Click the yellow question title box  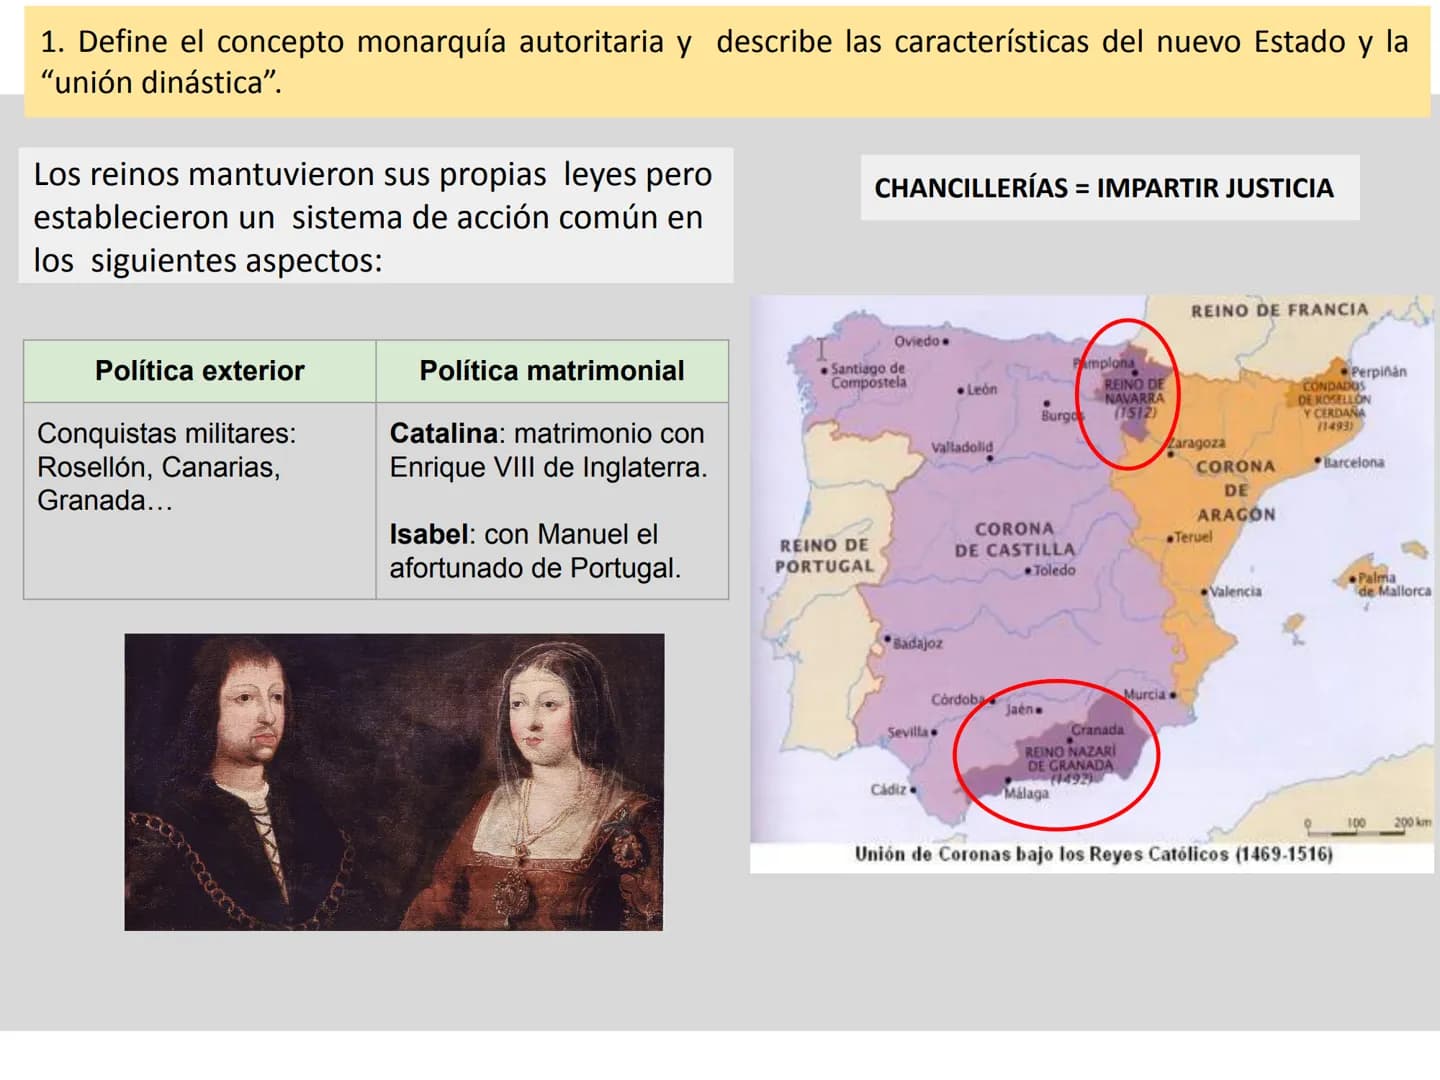[727, 61]
